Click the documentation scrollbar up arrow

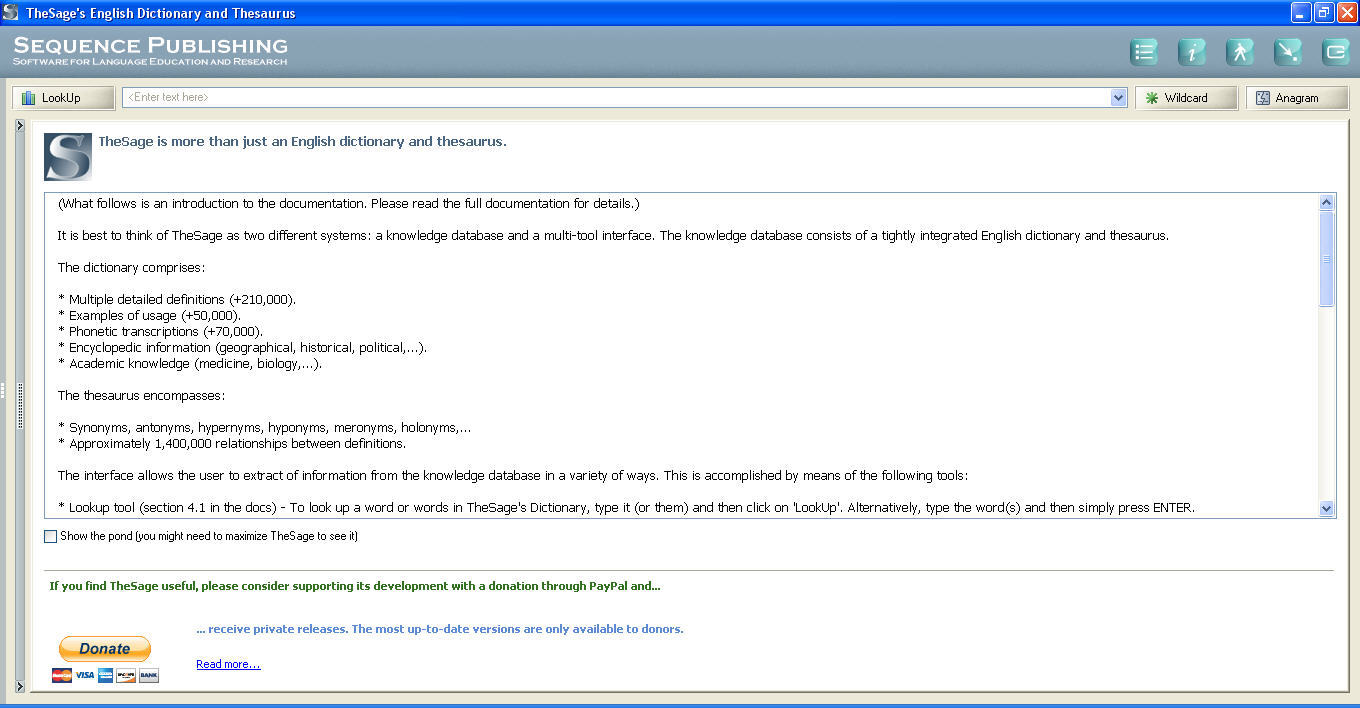(x=1327, y=202)
